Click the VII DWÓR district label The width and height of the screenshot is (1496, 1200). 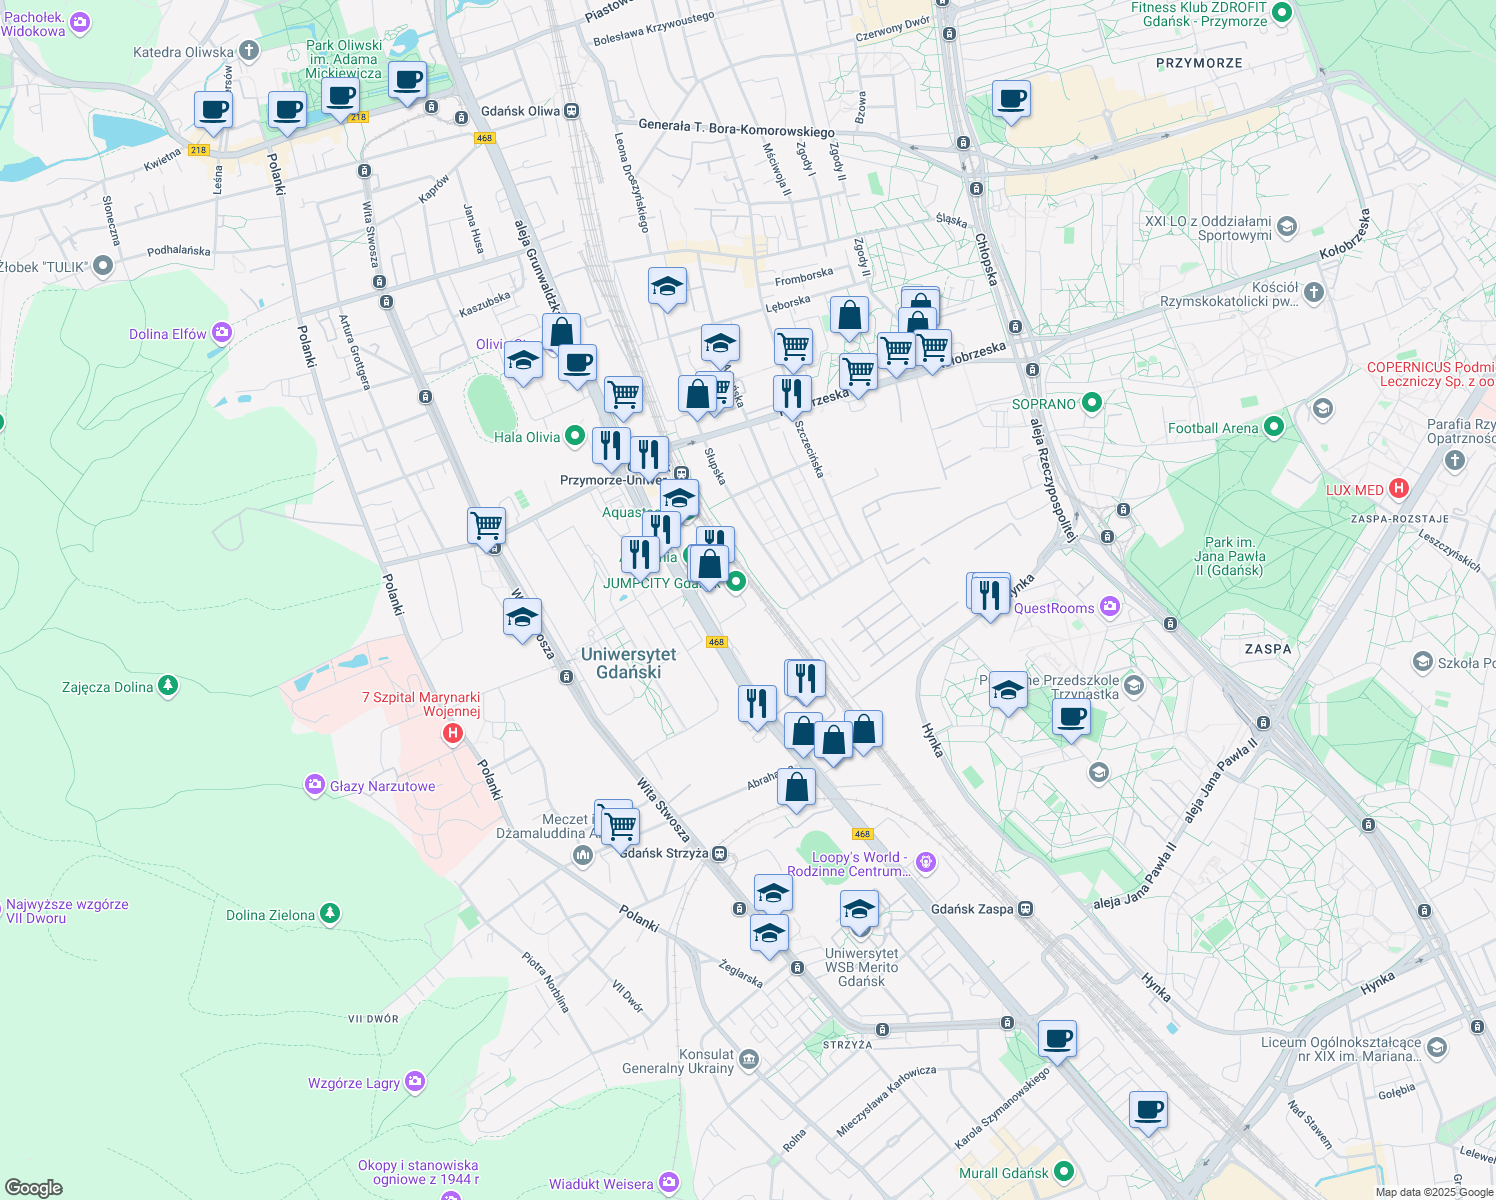373,1019
